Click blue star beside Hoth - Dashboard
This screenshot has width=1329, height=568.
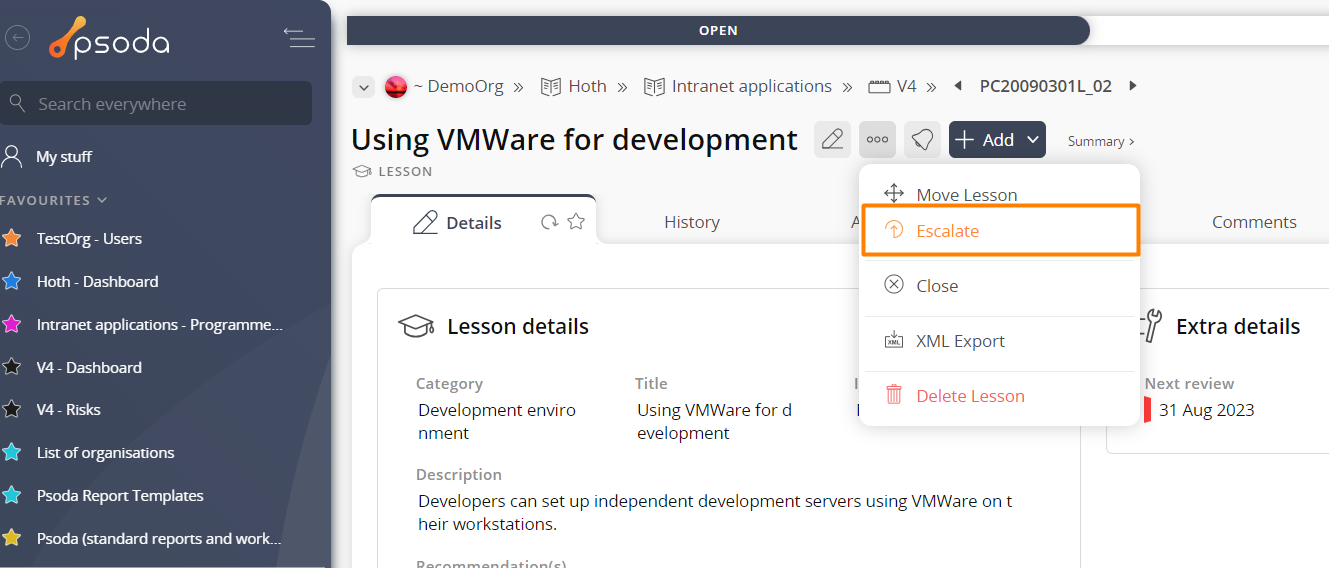pyautogui.click(x=12, y=281)
